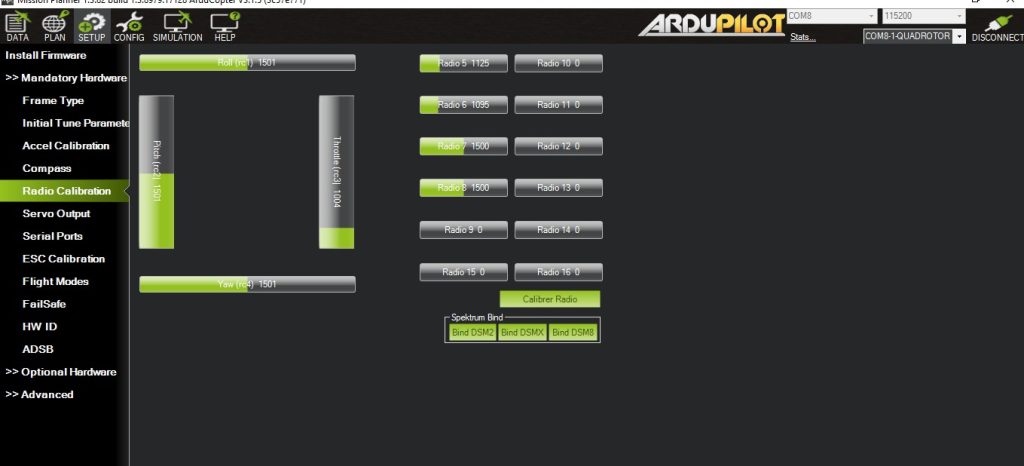Viewport: 1024px width, 466px height.
Task: Open the 115200 baud rate dropdown
Action: [x=923, y=16]
